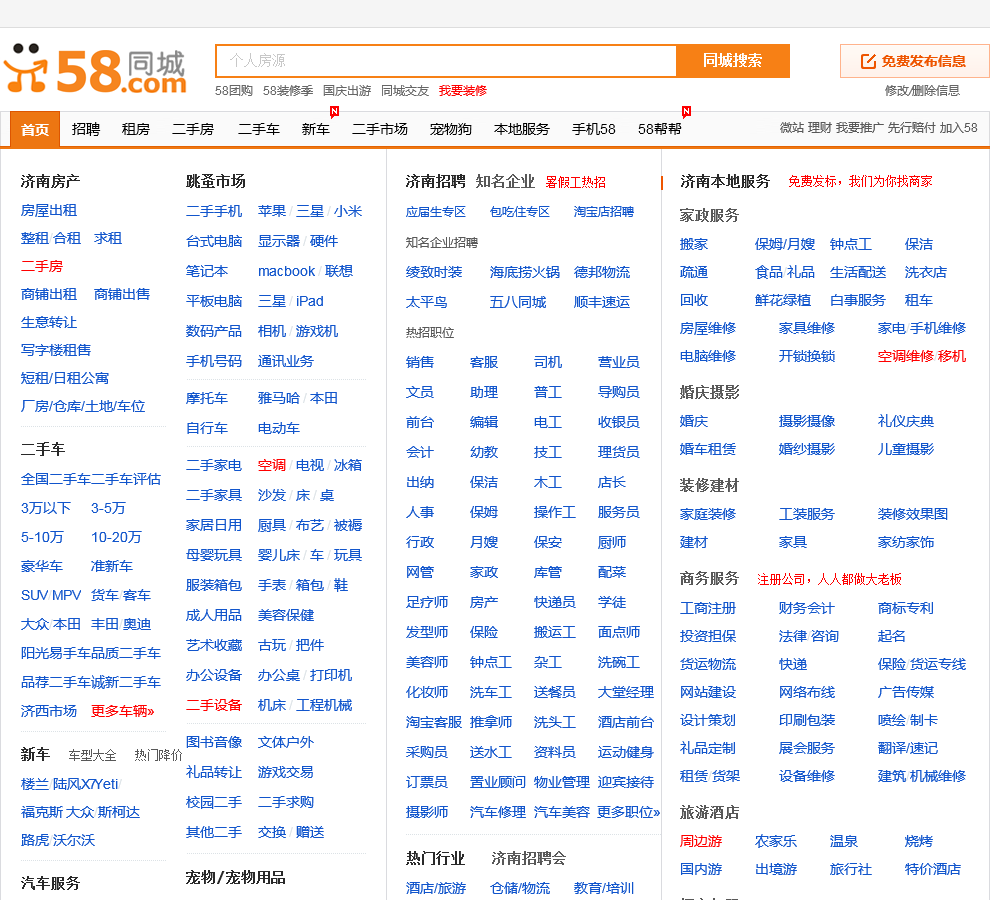This screenshot has width=990, height=900.
Task: Open the 保姆/月嫂 link
Action: tap(785, 244)
